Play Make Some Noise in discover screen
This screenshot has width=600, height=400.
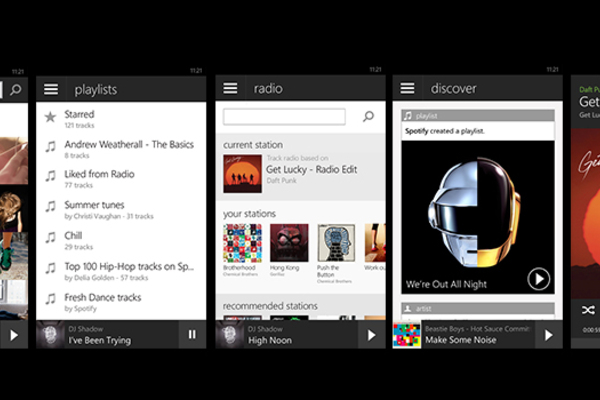[548, 335]
